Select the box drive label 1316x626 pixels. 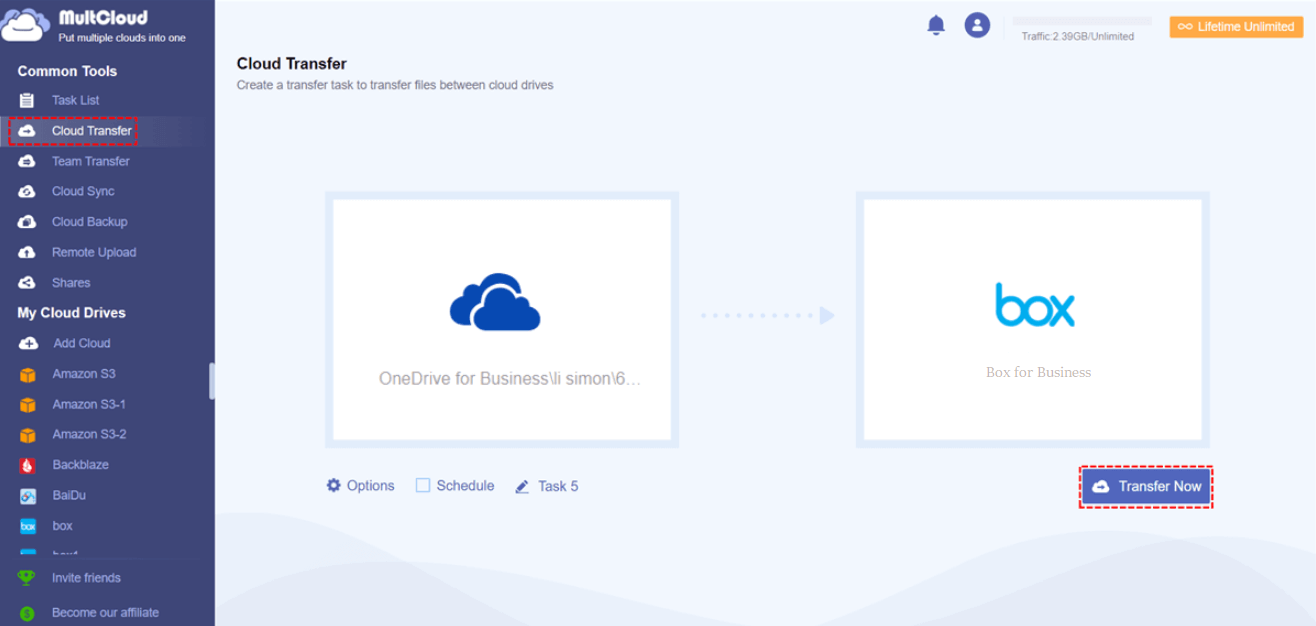(63, 526)
